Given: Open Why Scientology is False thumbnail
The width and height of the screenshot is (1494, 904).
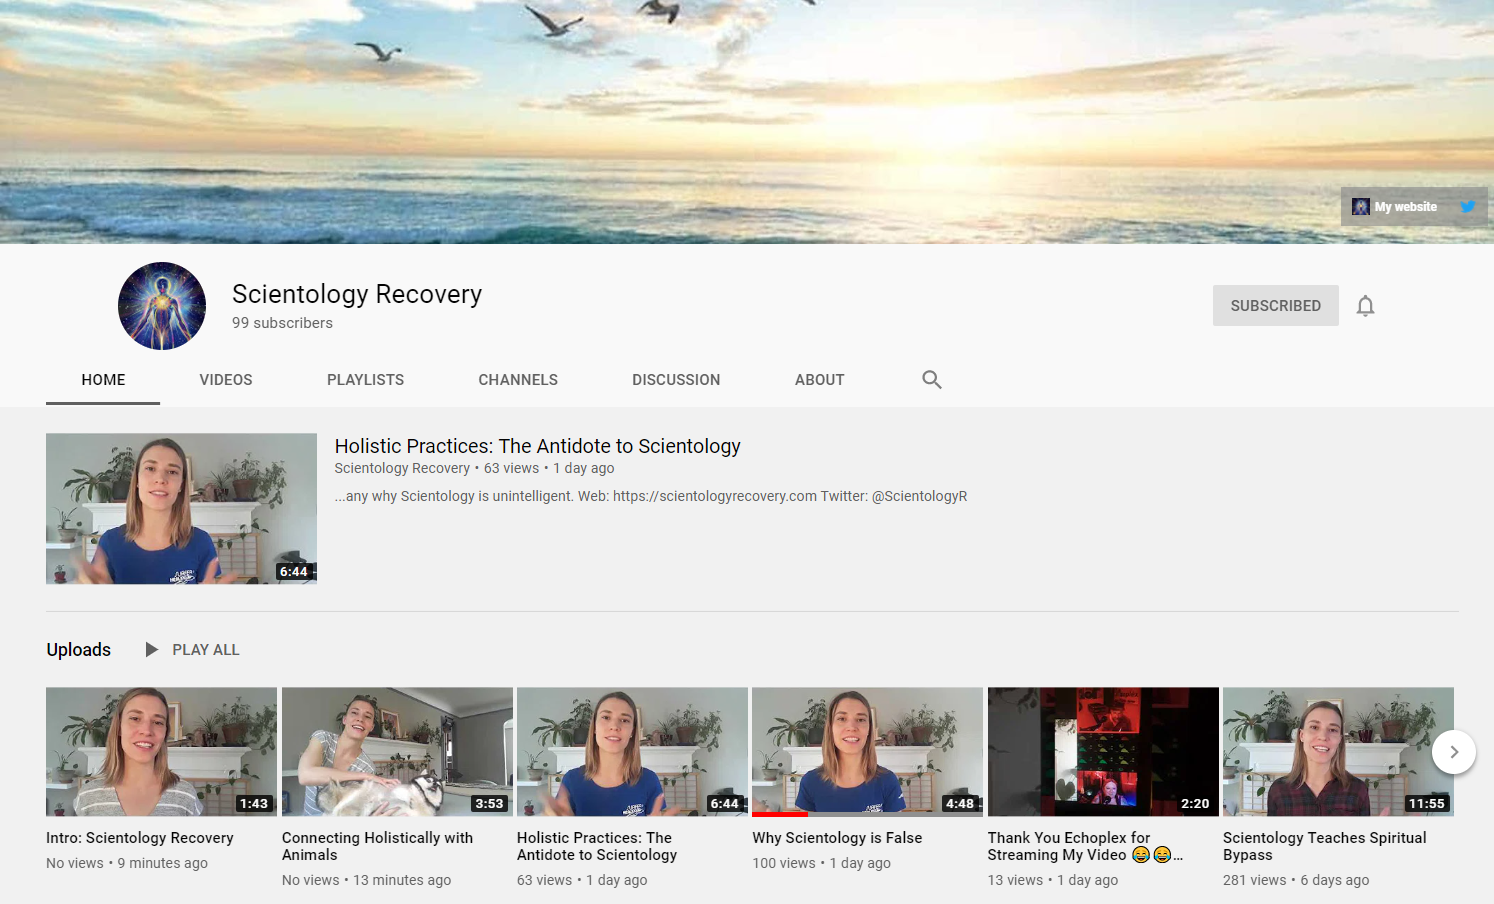Looking at the screenshot, I should pyautogui.click(x=867, y=751).
